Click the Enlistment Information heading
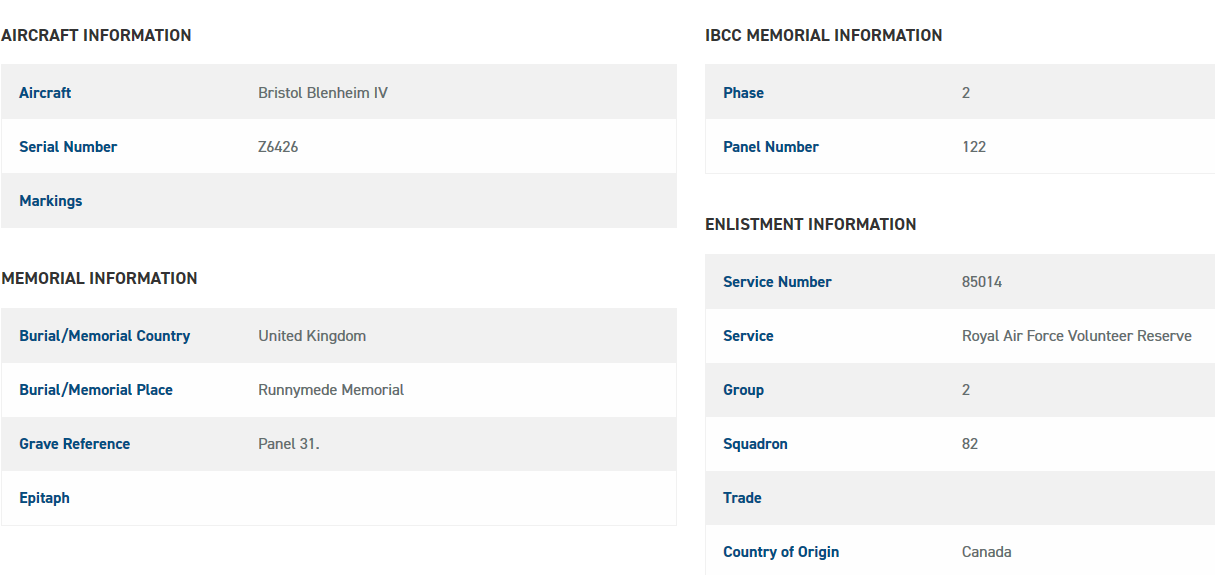The image size is (1215, 575). point(811,224)
